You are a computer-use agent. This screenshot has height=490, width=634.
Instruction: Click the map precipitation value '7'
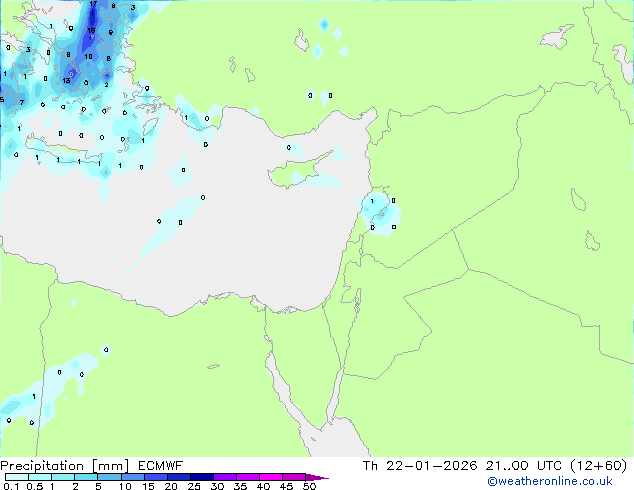(22, 103)
